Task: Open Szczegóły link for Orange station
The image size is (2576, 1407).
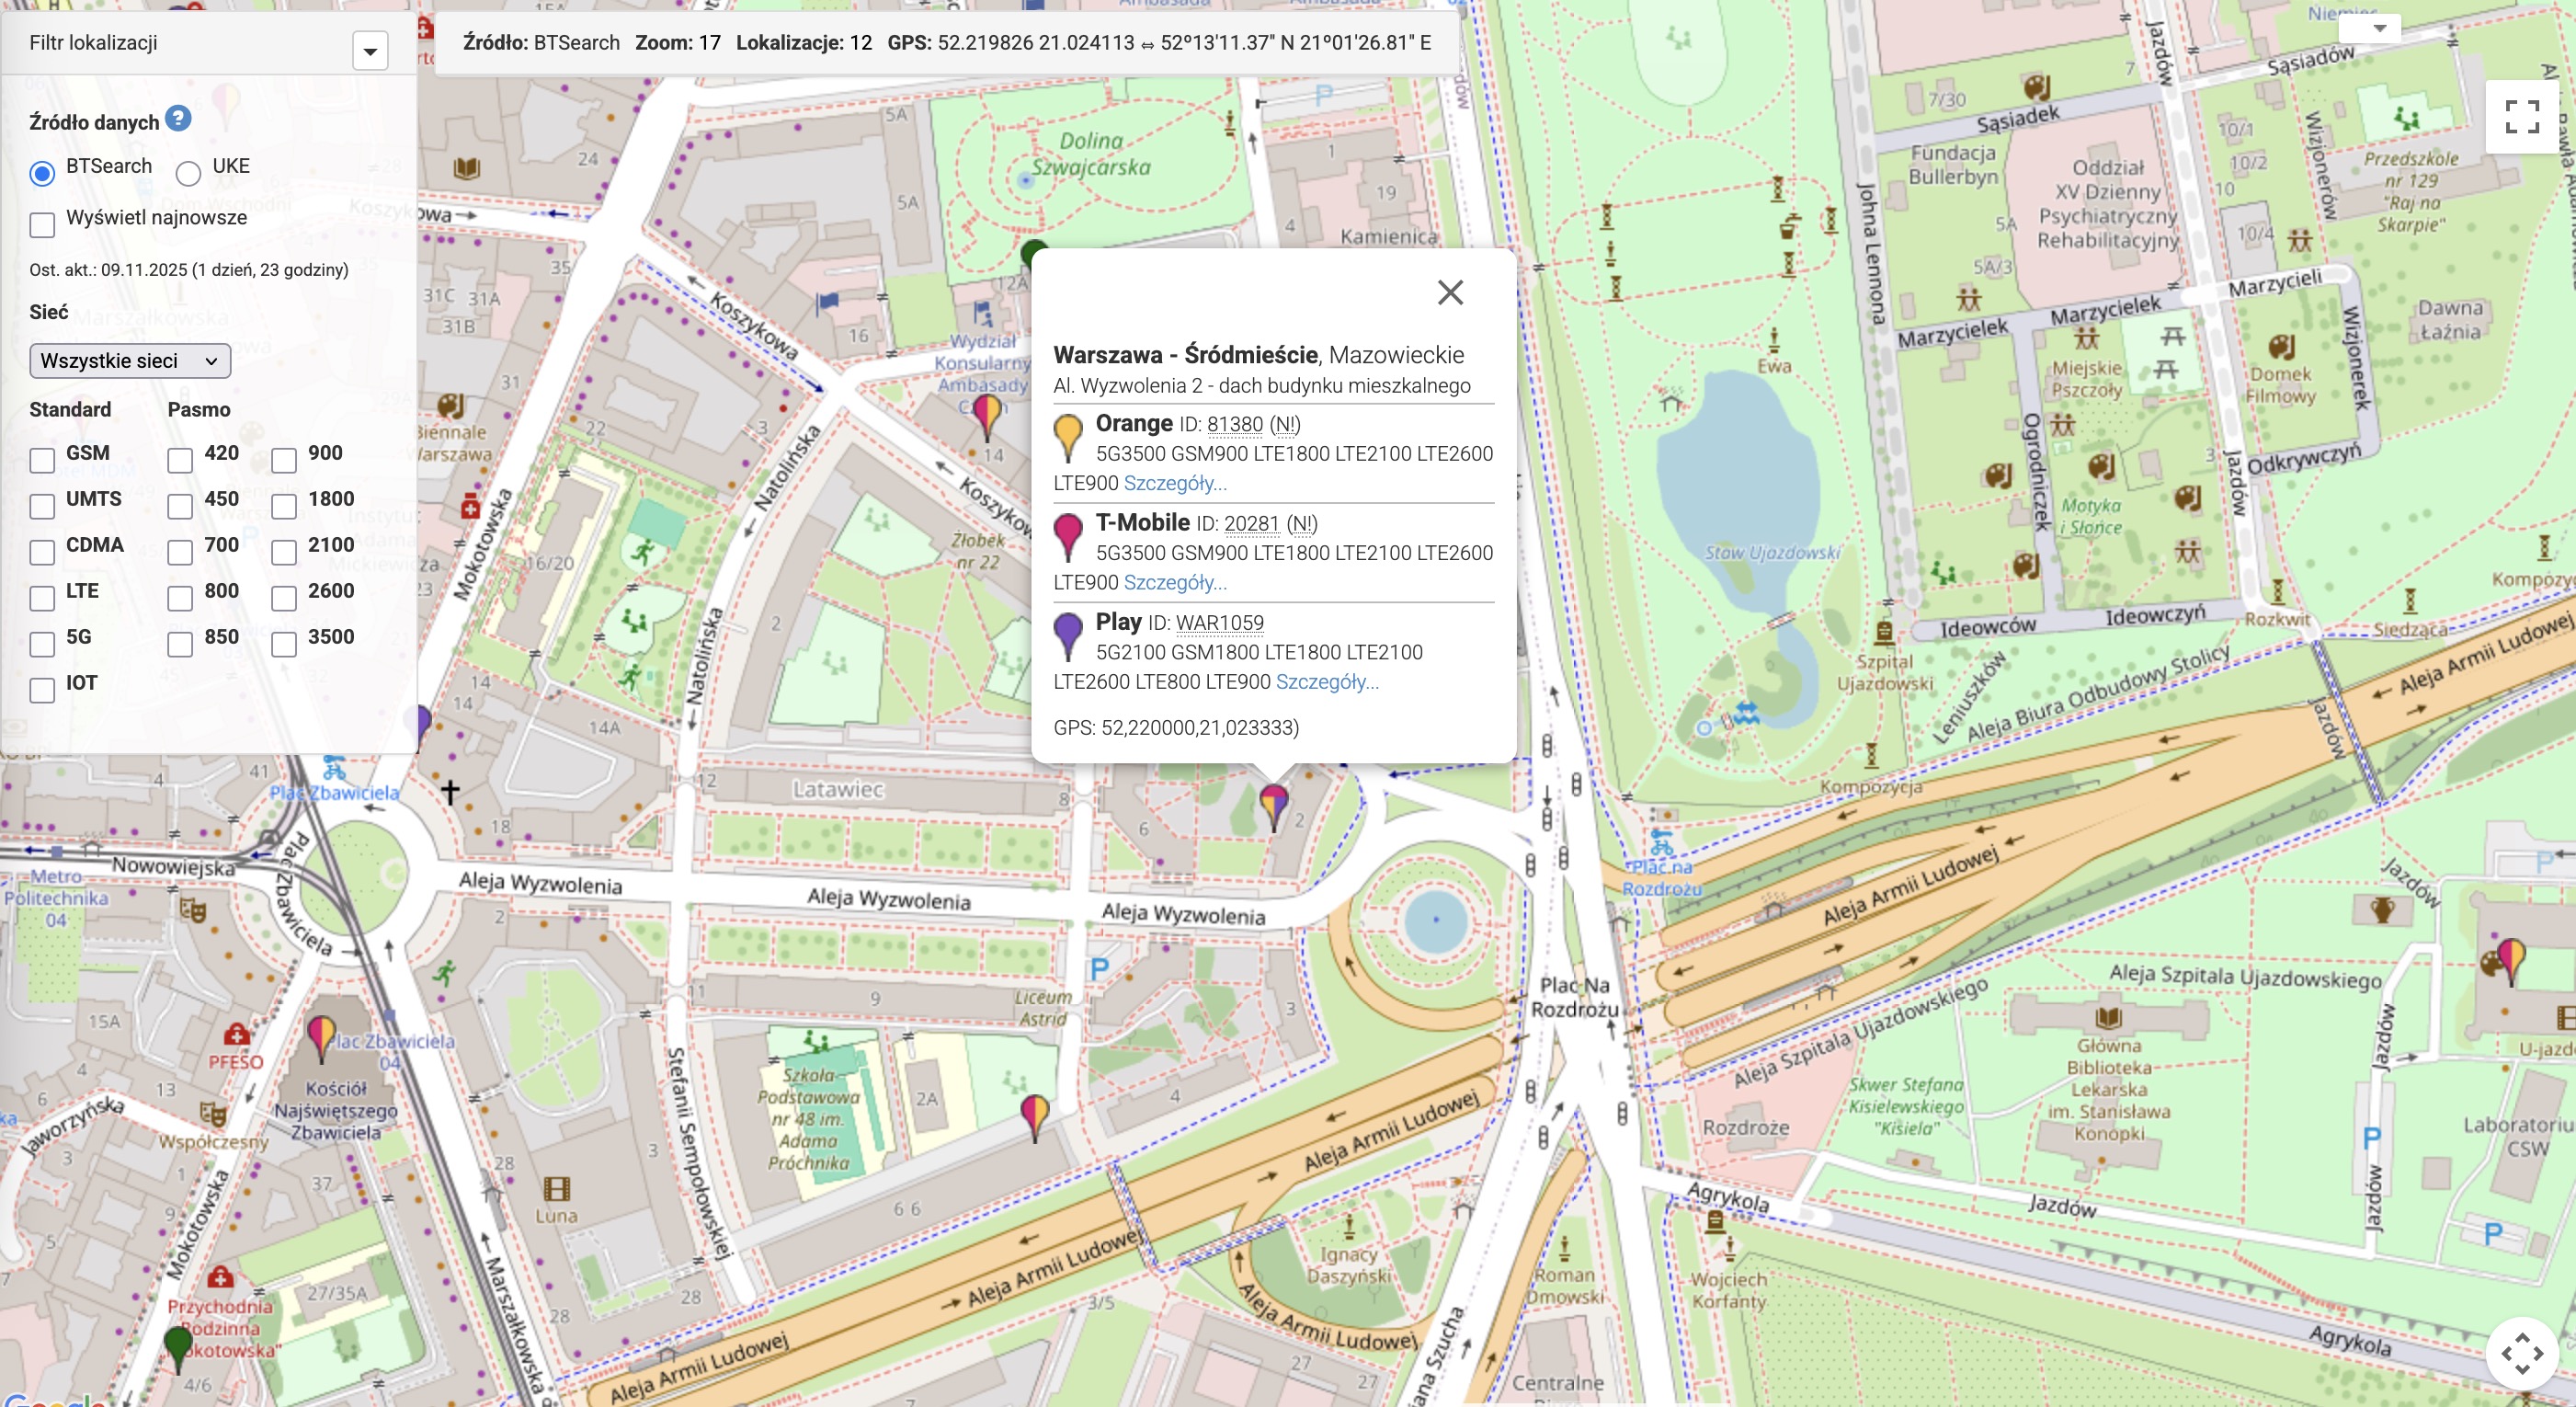Action: tap(1174, 484)
